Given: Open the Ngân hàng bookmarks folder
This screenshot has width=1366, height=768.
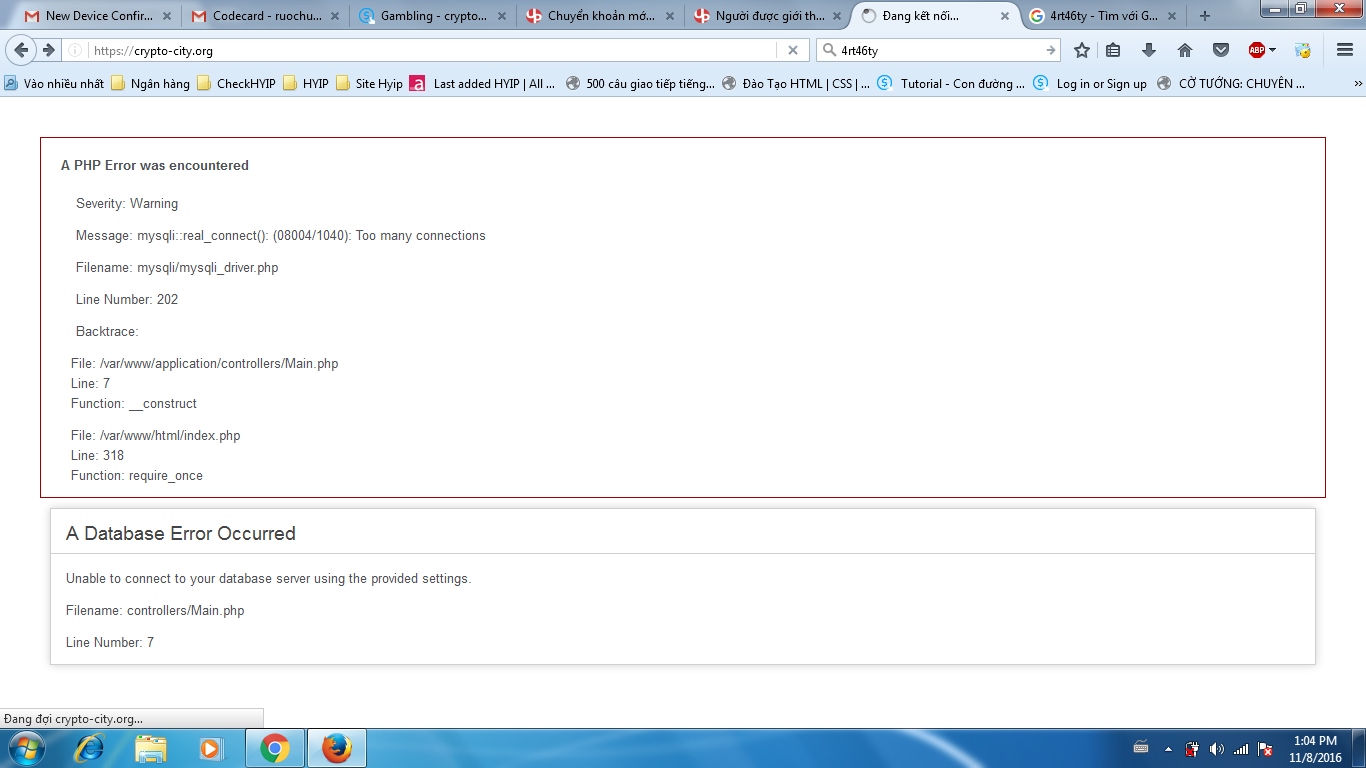Looking at the screenshot, I should (x=150, y=84).
